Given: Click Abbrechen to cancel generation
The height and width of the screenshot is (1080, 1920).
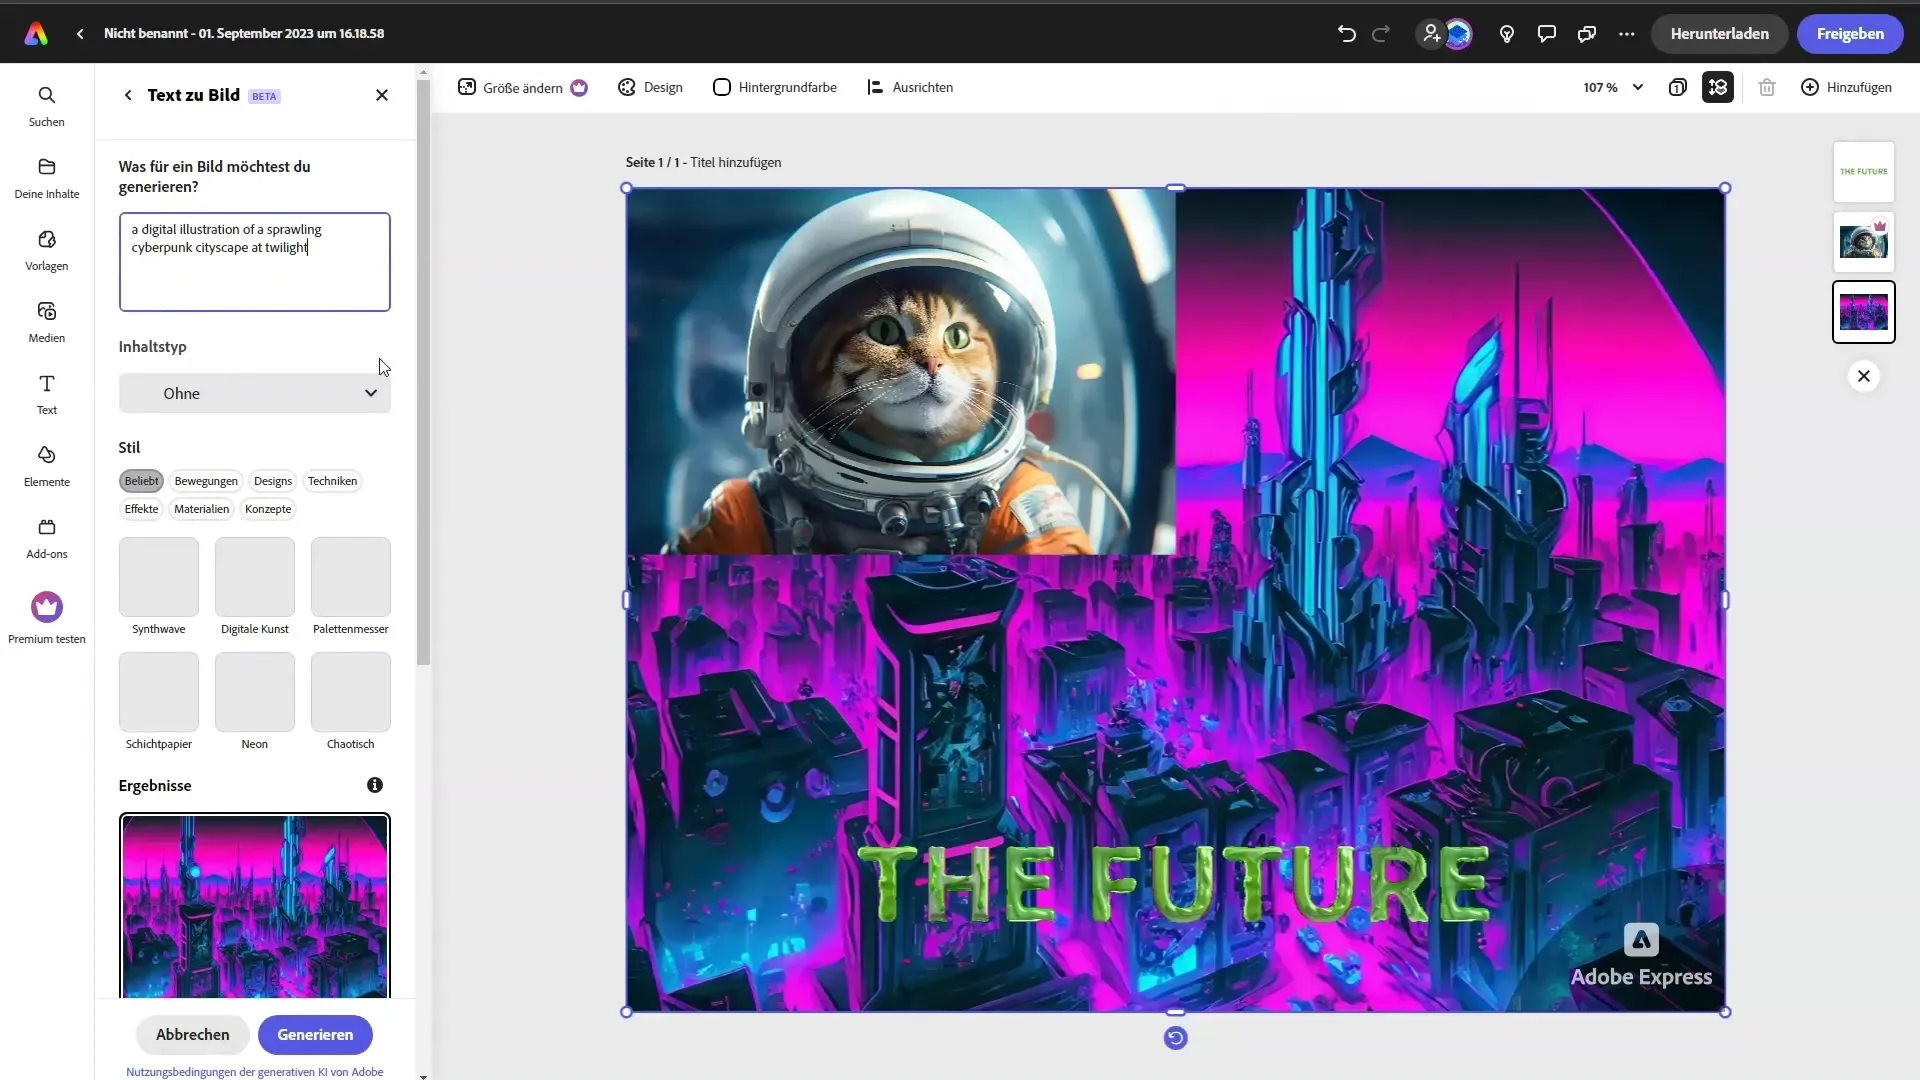Looking at the screenshot, I should [x=193, y=1034].
